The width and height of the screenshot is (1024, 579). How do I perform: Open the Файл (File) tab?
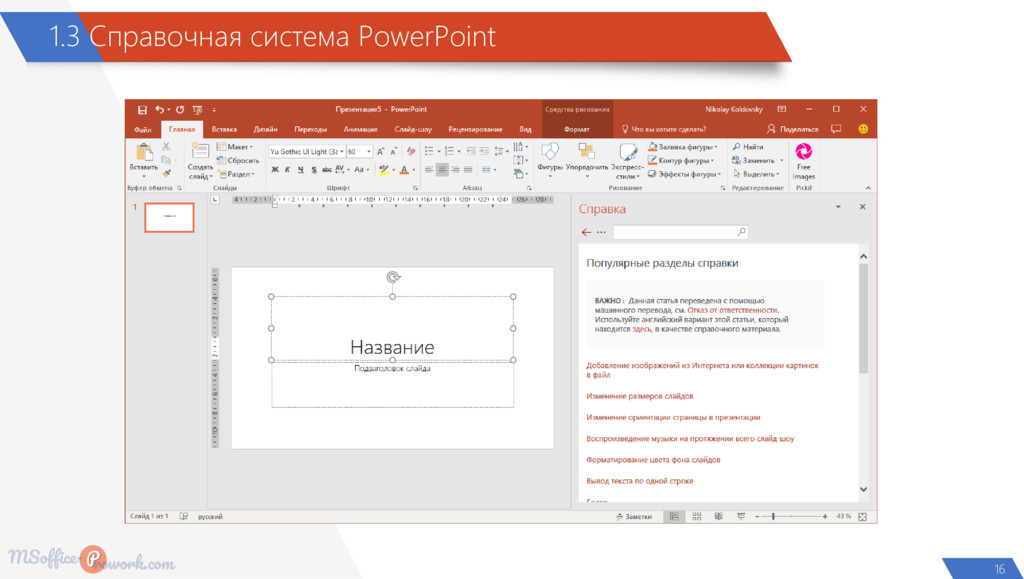[x=143, y=129]
